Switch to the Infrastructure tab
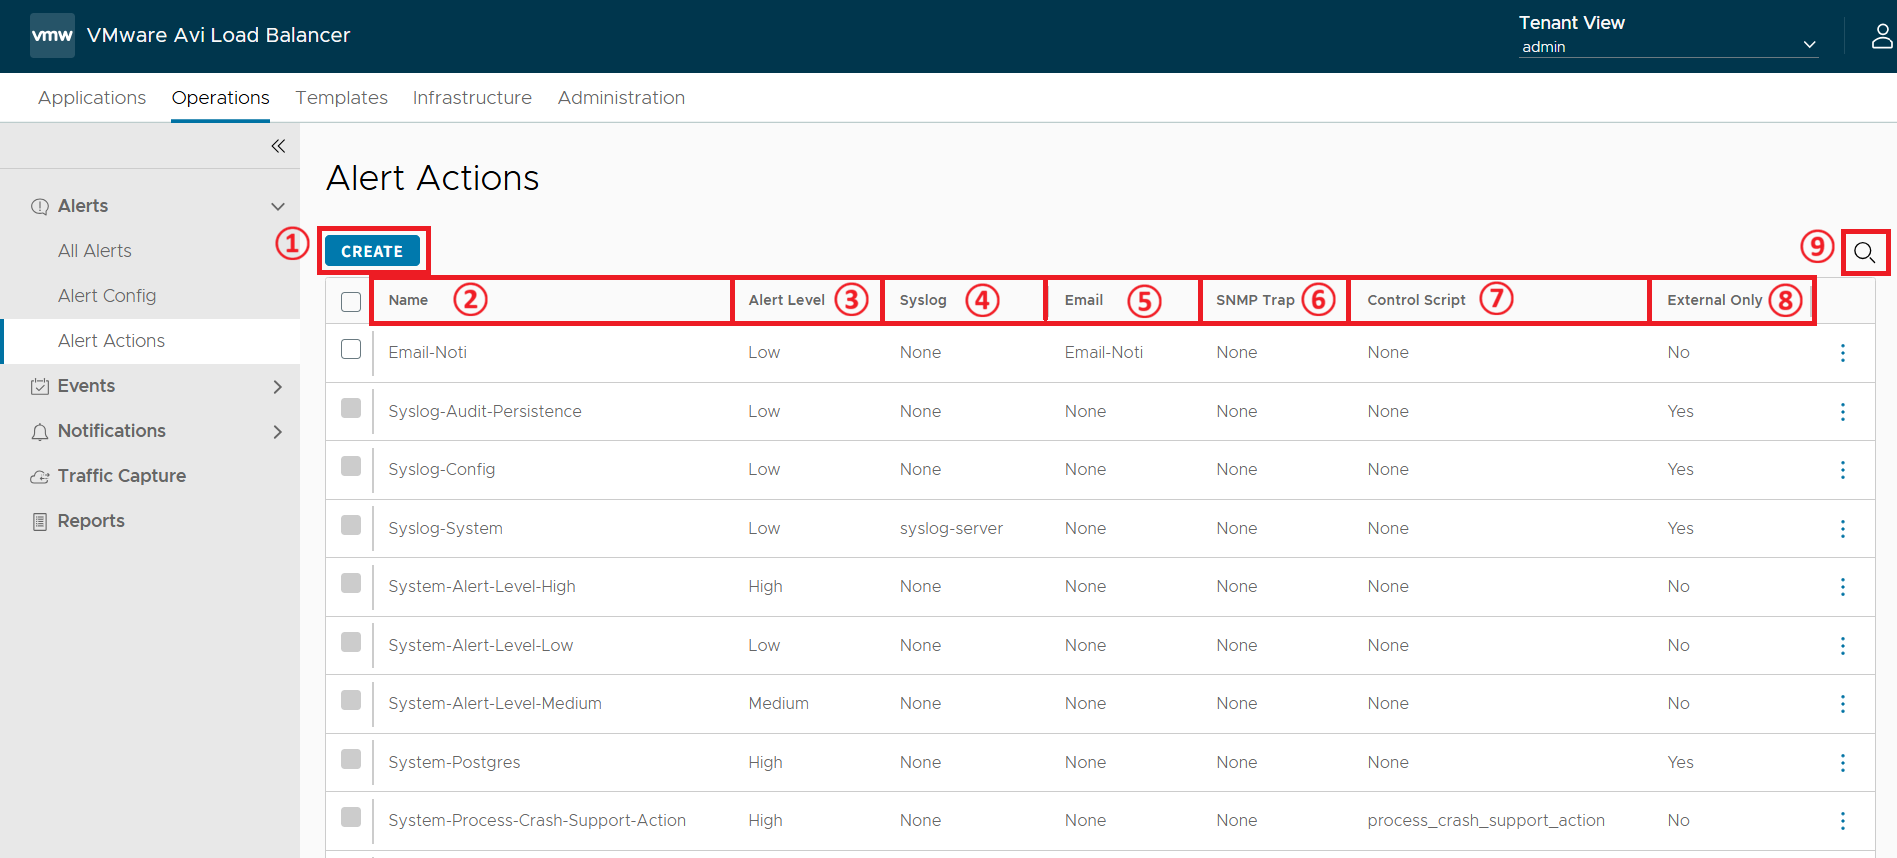 coord(472,98)
